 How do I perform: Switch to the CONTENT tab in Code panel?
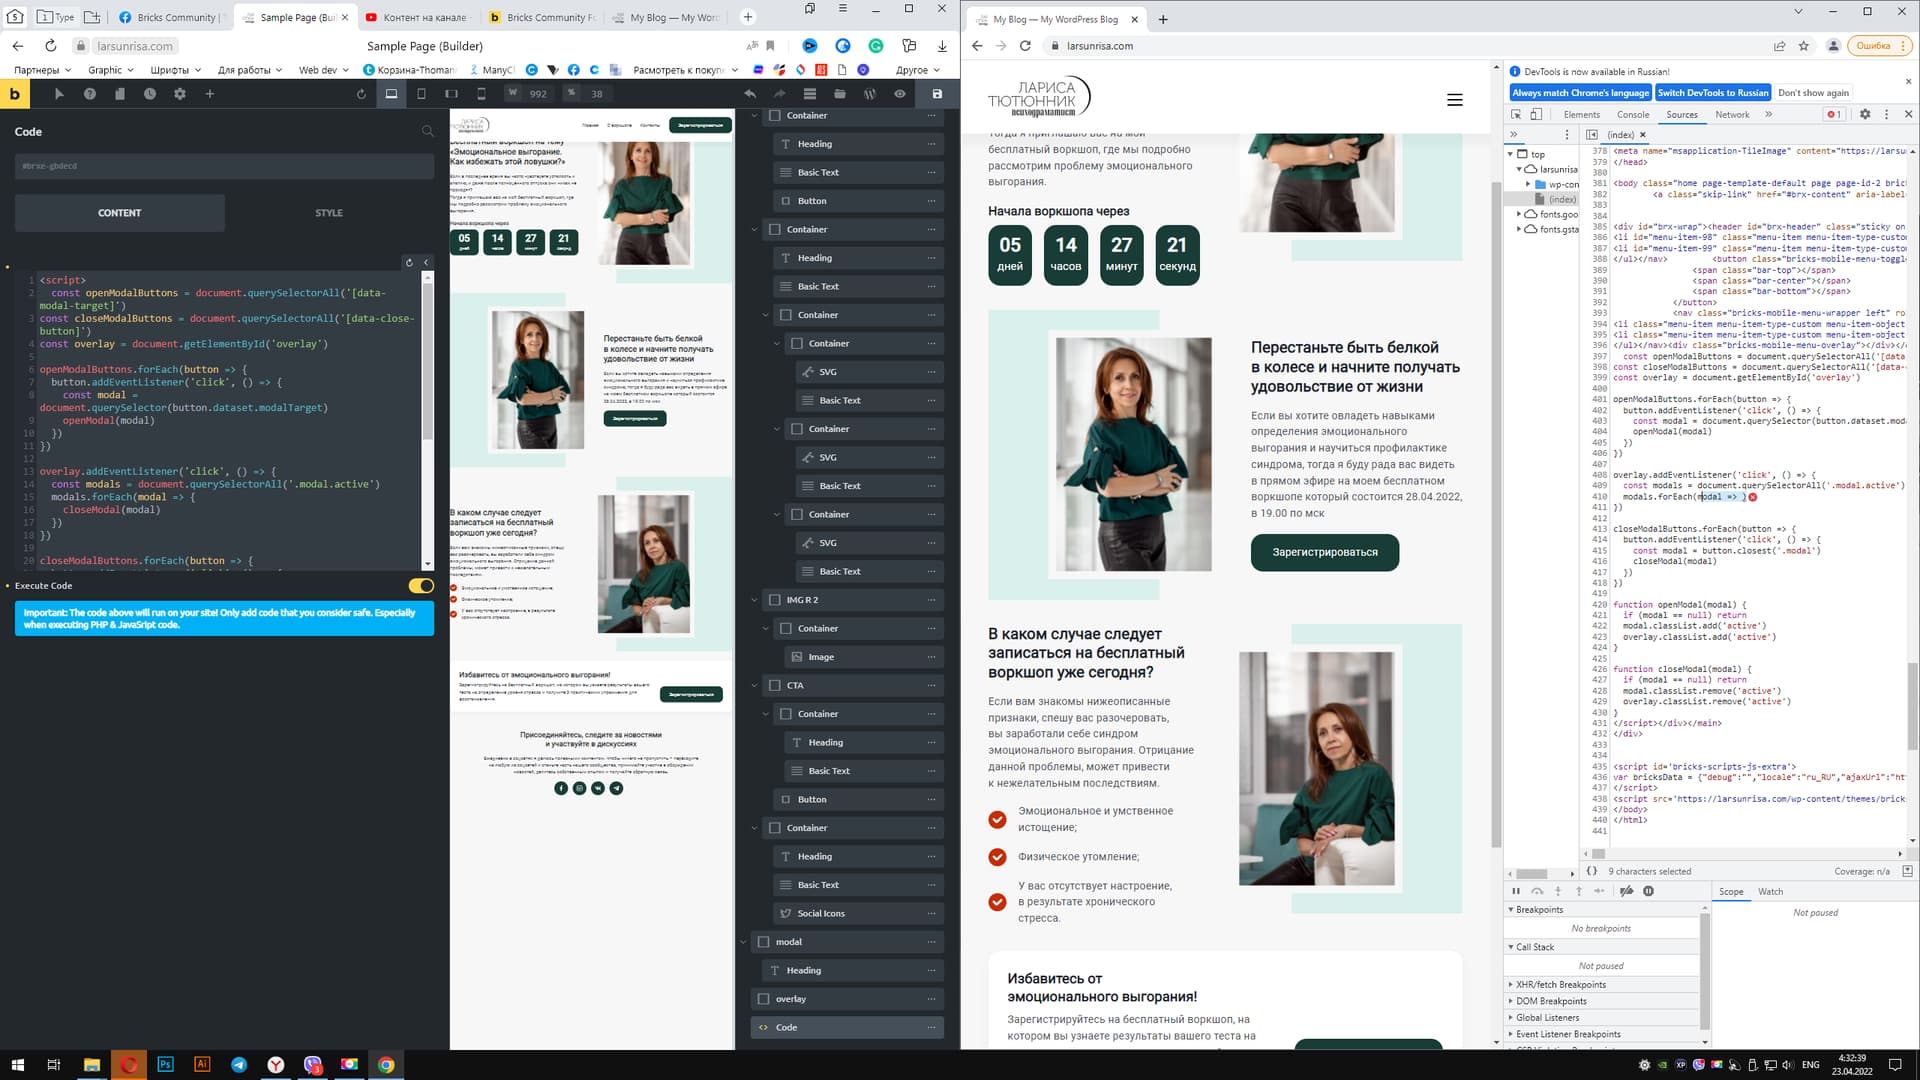coord(120,213)
